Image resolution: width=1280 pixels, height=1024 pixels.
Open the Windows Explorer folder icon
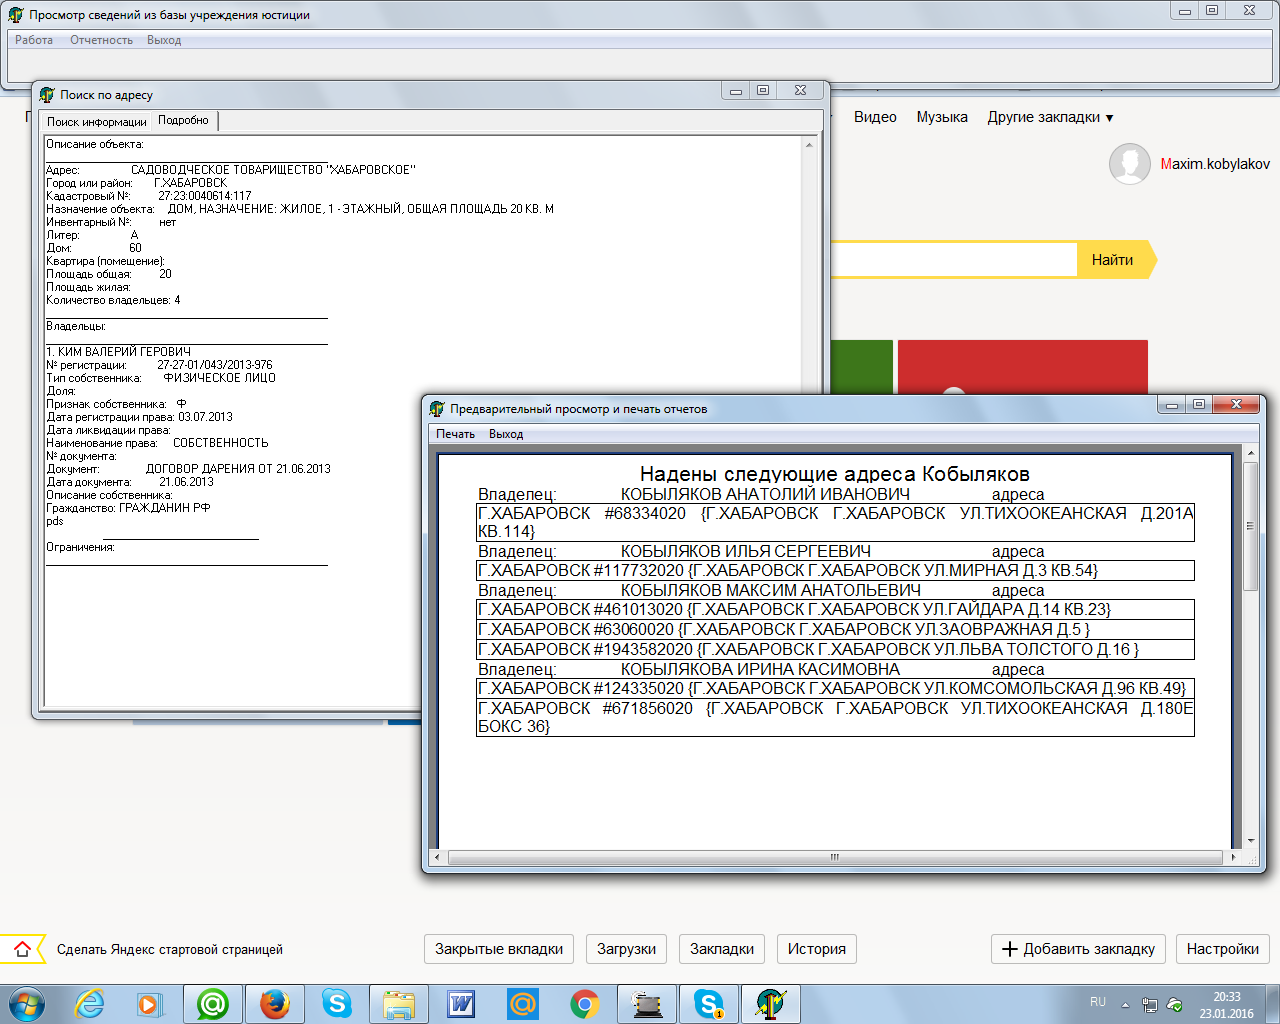point(399,1003)
